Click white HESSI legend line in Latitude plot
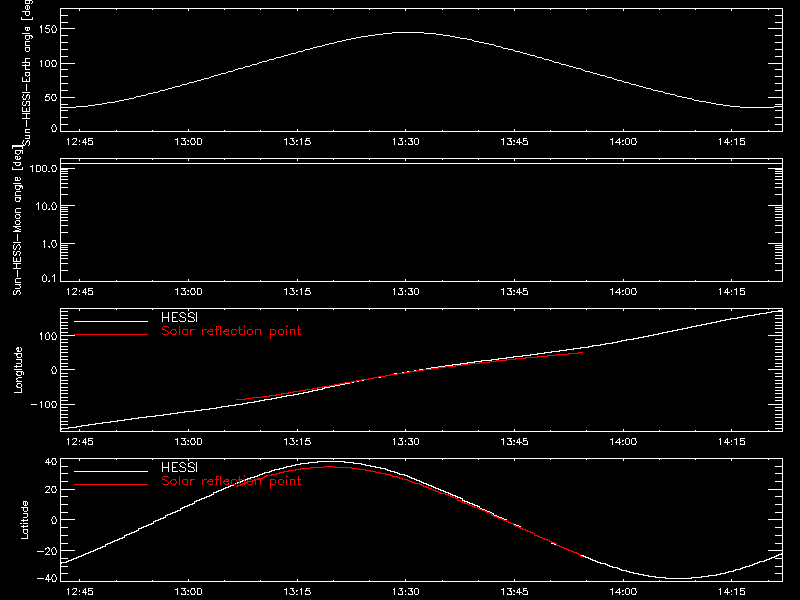This screenshot has width=800, height=600. coord(111,471)
